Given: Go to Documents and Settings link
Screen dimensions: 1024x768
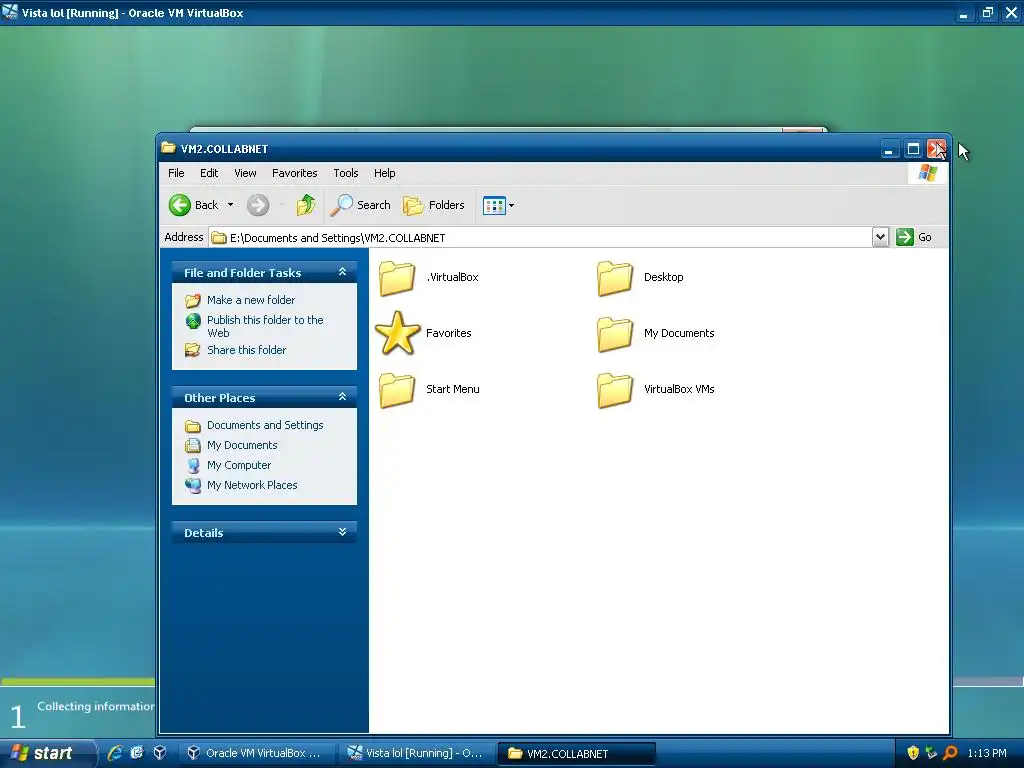Looking at the screenshot, I should pyautogui.click(x=265, y=425).
